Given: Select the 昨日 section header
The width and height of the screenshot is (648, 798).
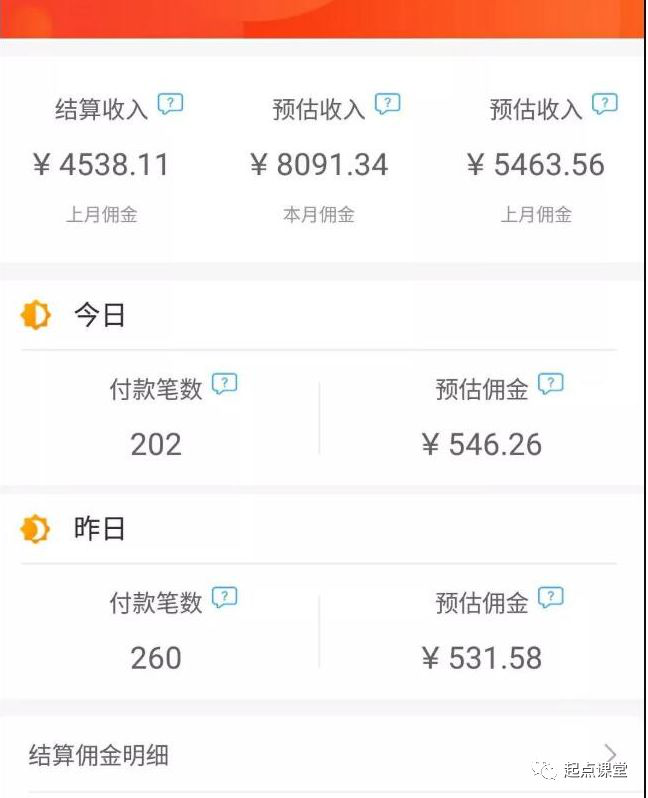Looking at the screenshot, I should click(100, 529).
